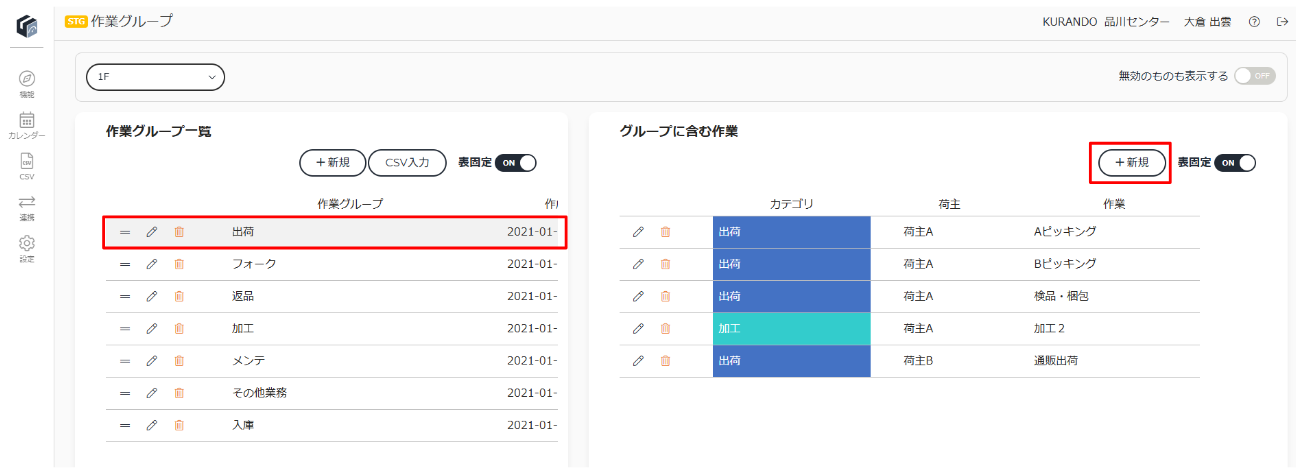The width and height of the screenshot is (1296, 471).
Task: Delete the 加工 work group
Action: tap(179, 328)
